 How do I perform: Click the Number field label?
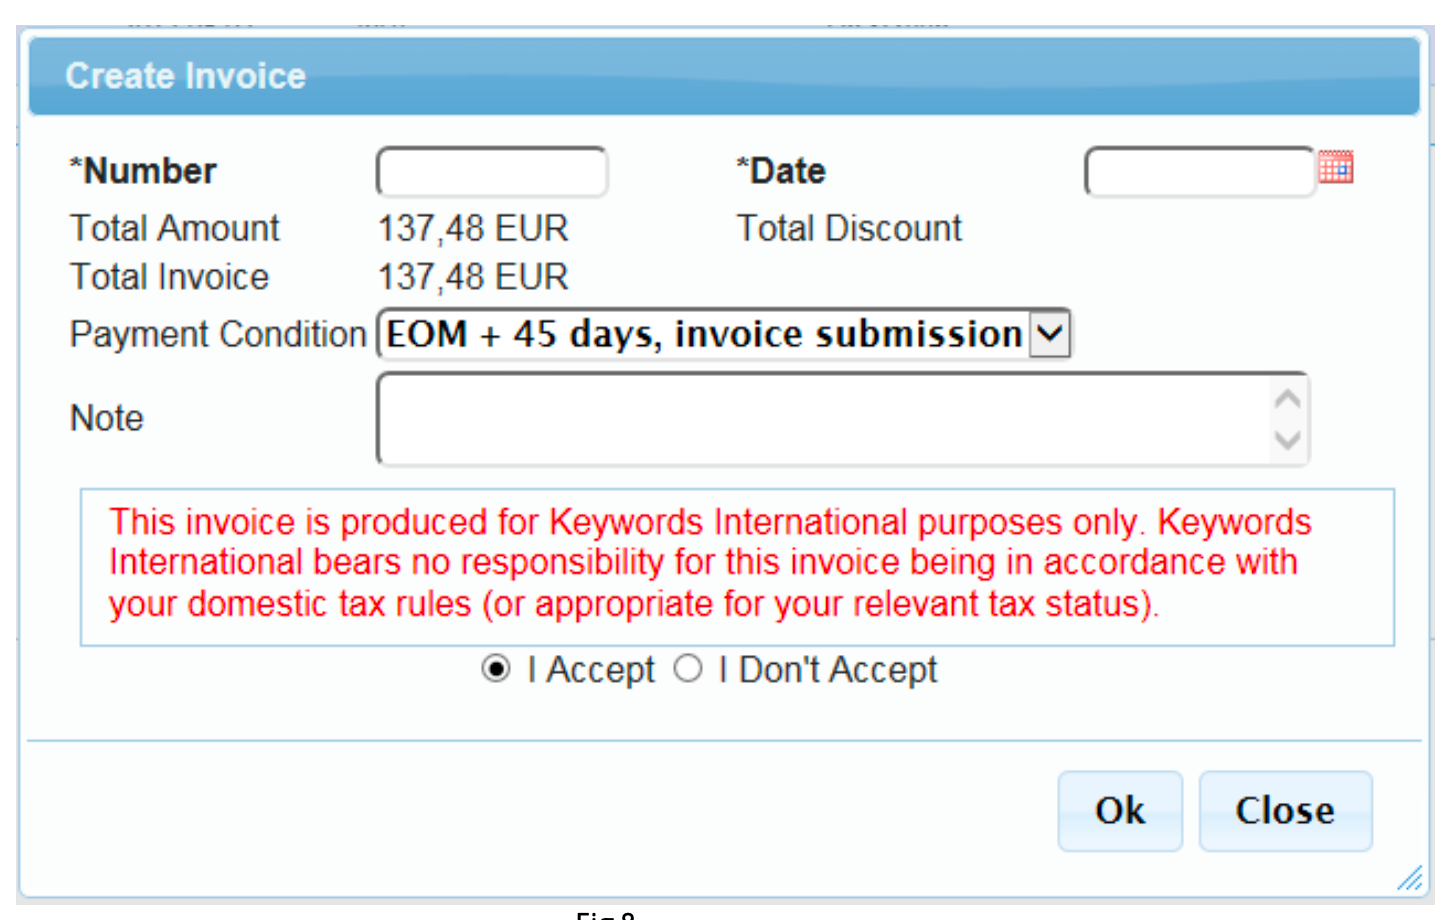pyautogui.click(x=144, y=171)
